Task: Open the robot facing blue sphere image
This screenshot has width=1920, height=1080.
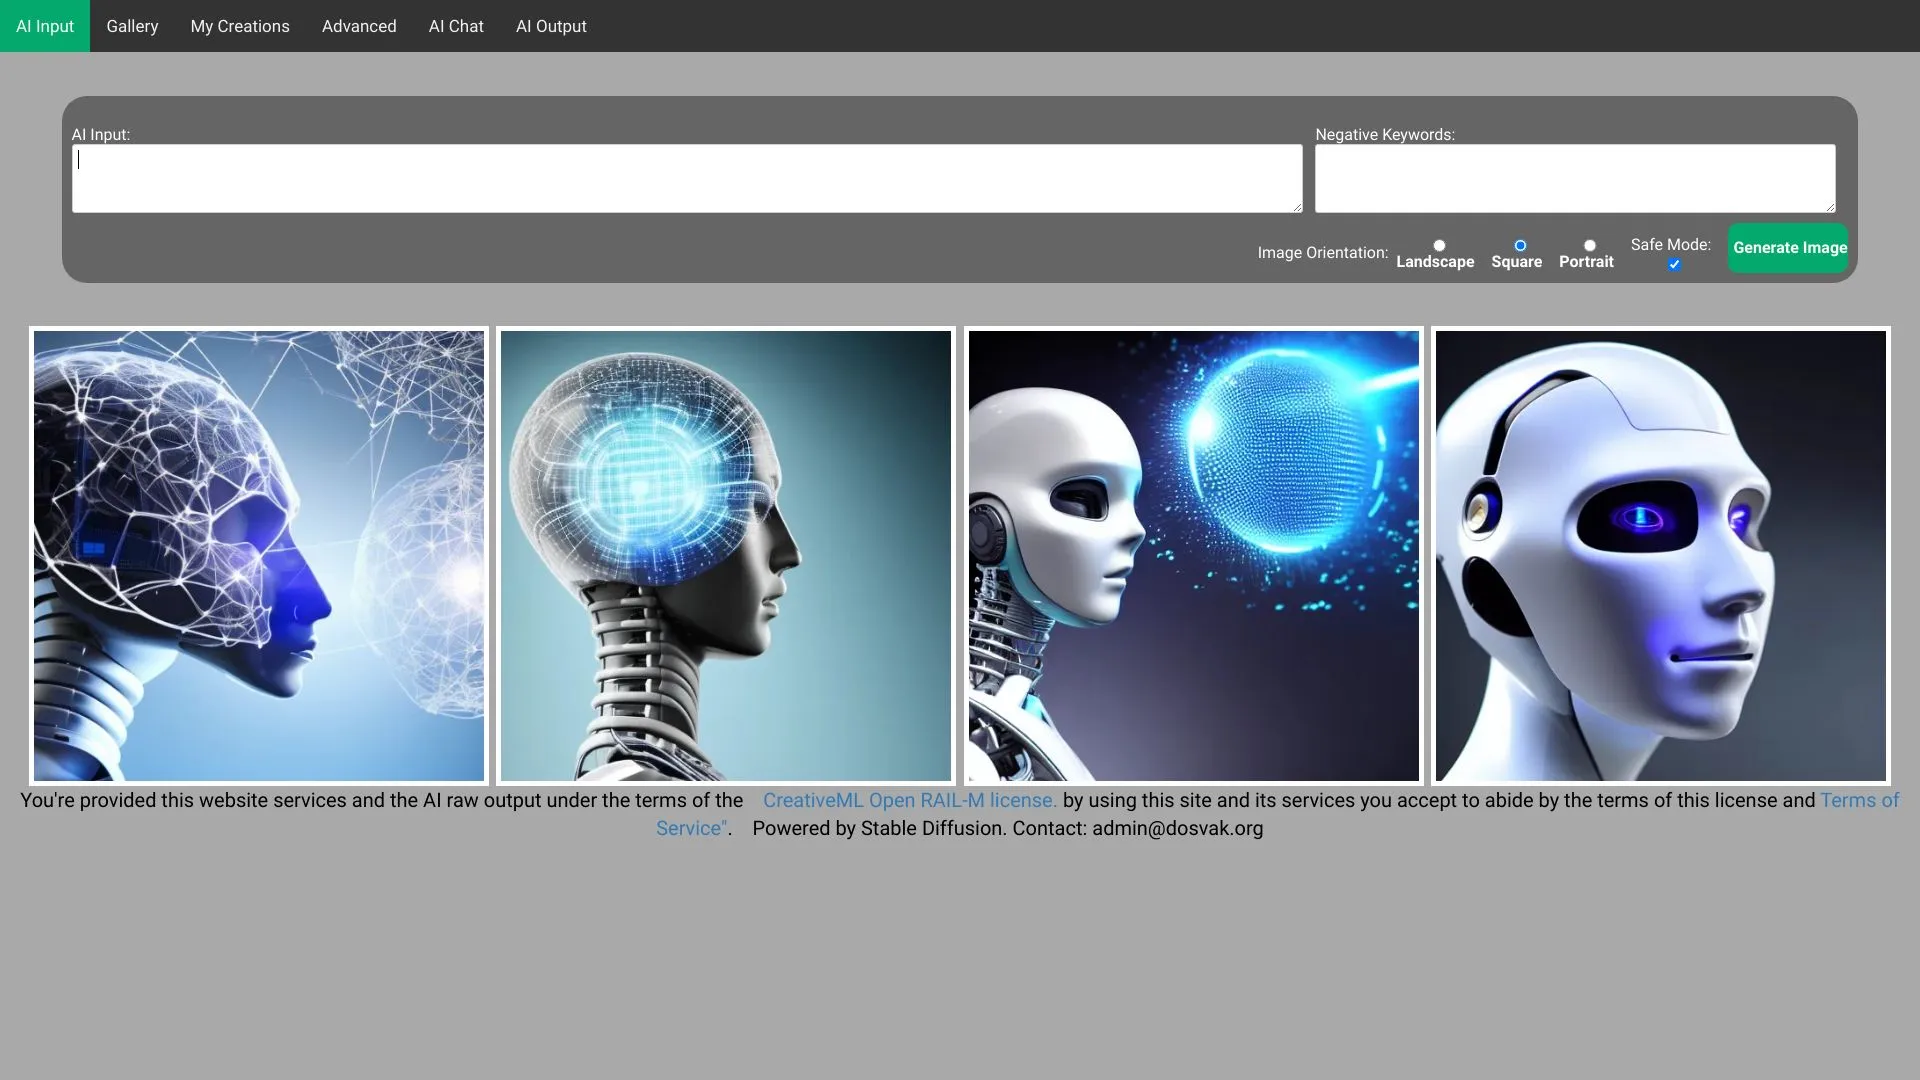Action: coord(1193,555)
